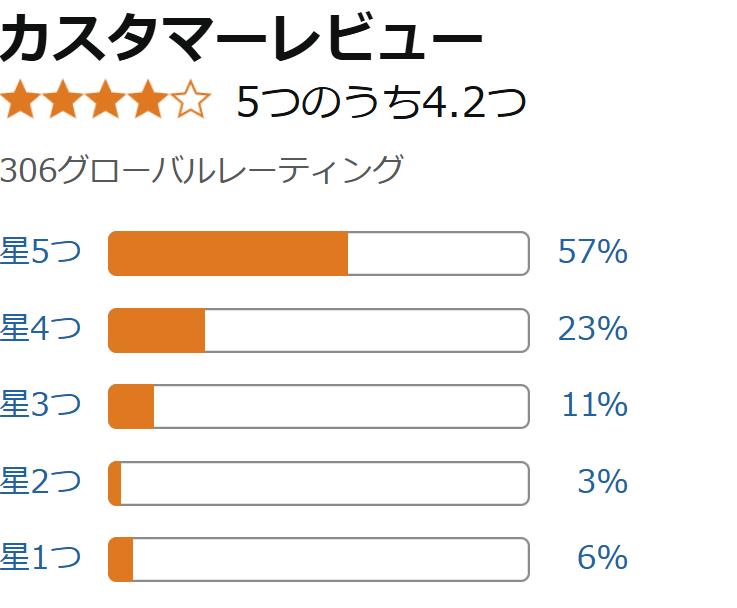Click the 4-star histogram bar
This screenshot has width=737, height=608.
pyautogui.click(x=318, y=330)
